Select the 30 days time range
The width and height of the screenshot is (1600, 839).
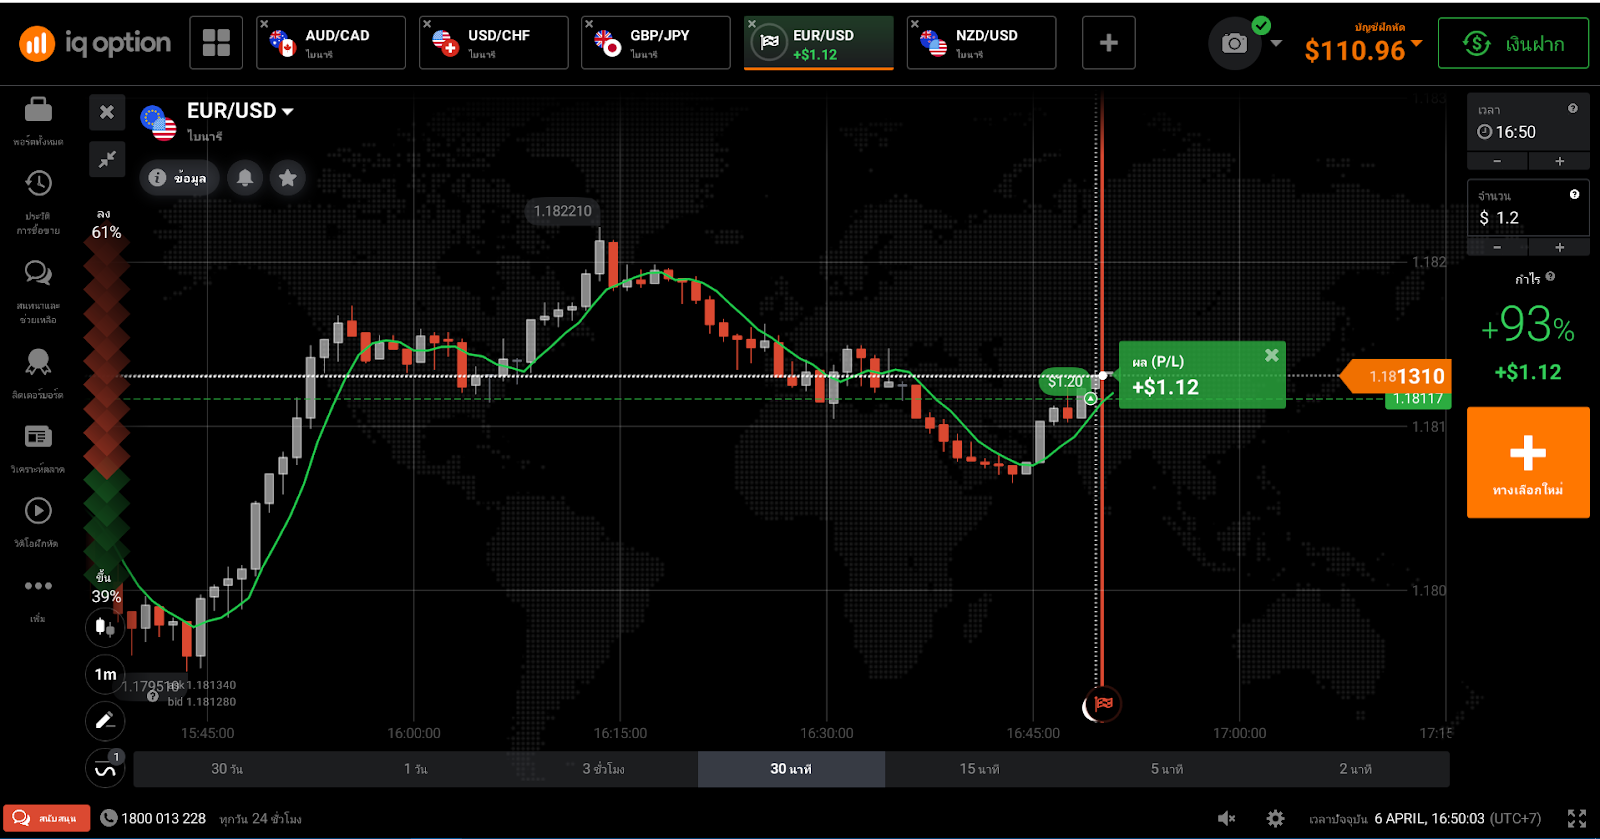point(227,769)
